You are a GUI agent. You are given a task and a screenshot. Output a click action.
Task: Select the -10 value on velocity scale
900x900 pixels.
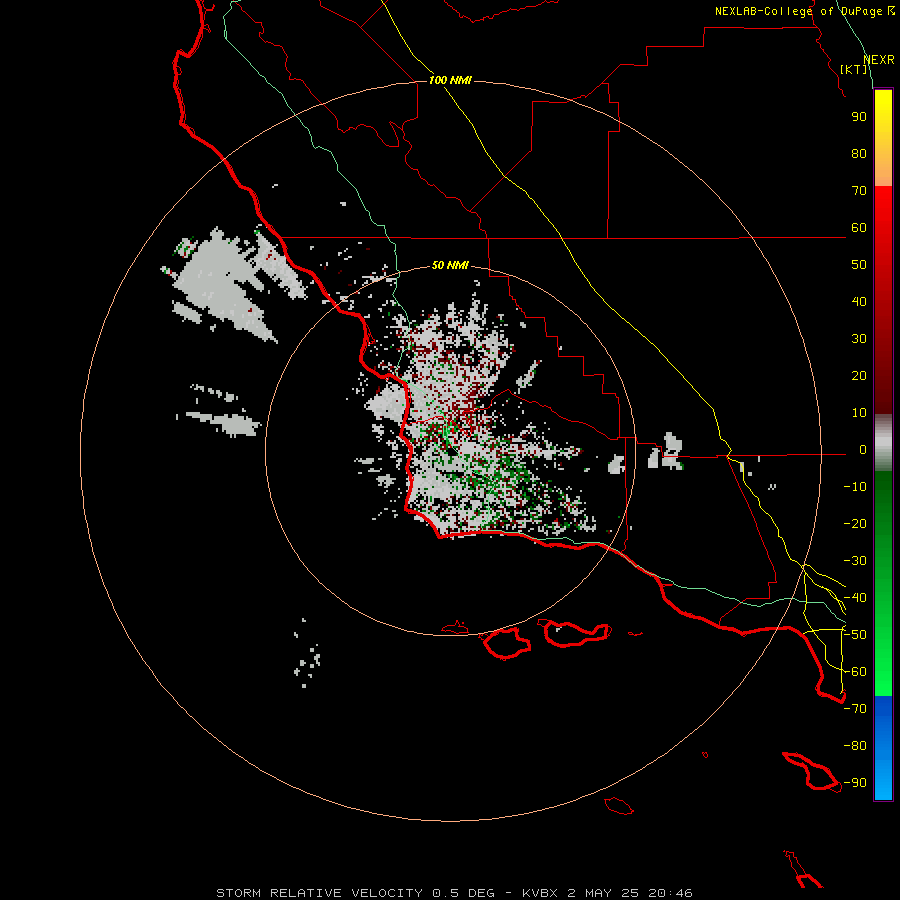855,487
